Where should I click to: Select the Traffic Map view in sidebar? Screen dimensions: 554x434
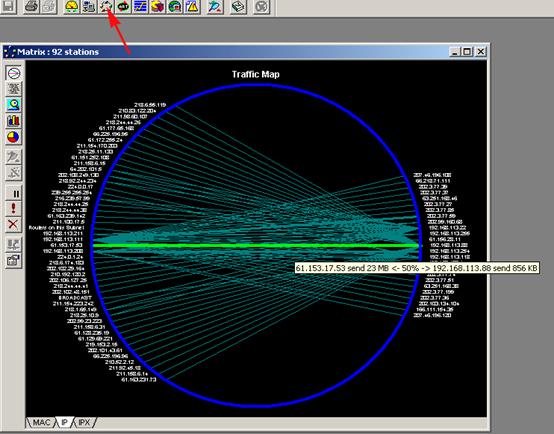13,73
